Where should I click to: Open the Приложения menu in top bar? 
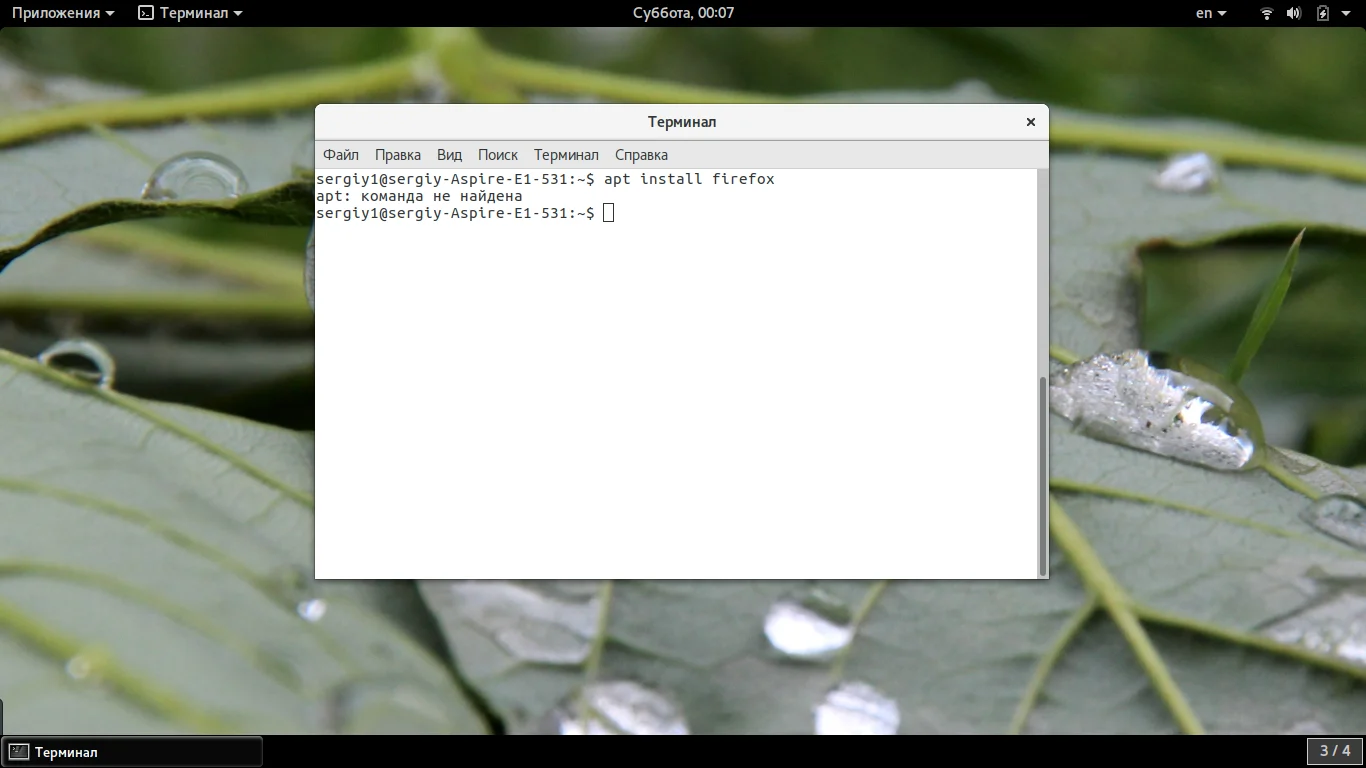pyautogui.click(x=62, y=13)
